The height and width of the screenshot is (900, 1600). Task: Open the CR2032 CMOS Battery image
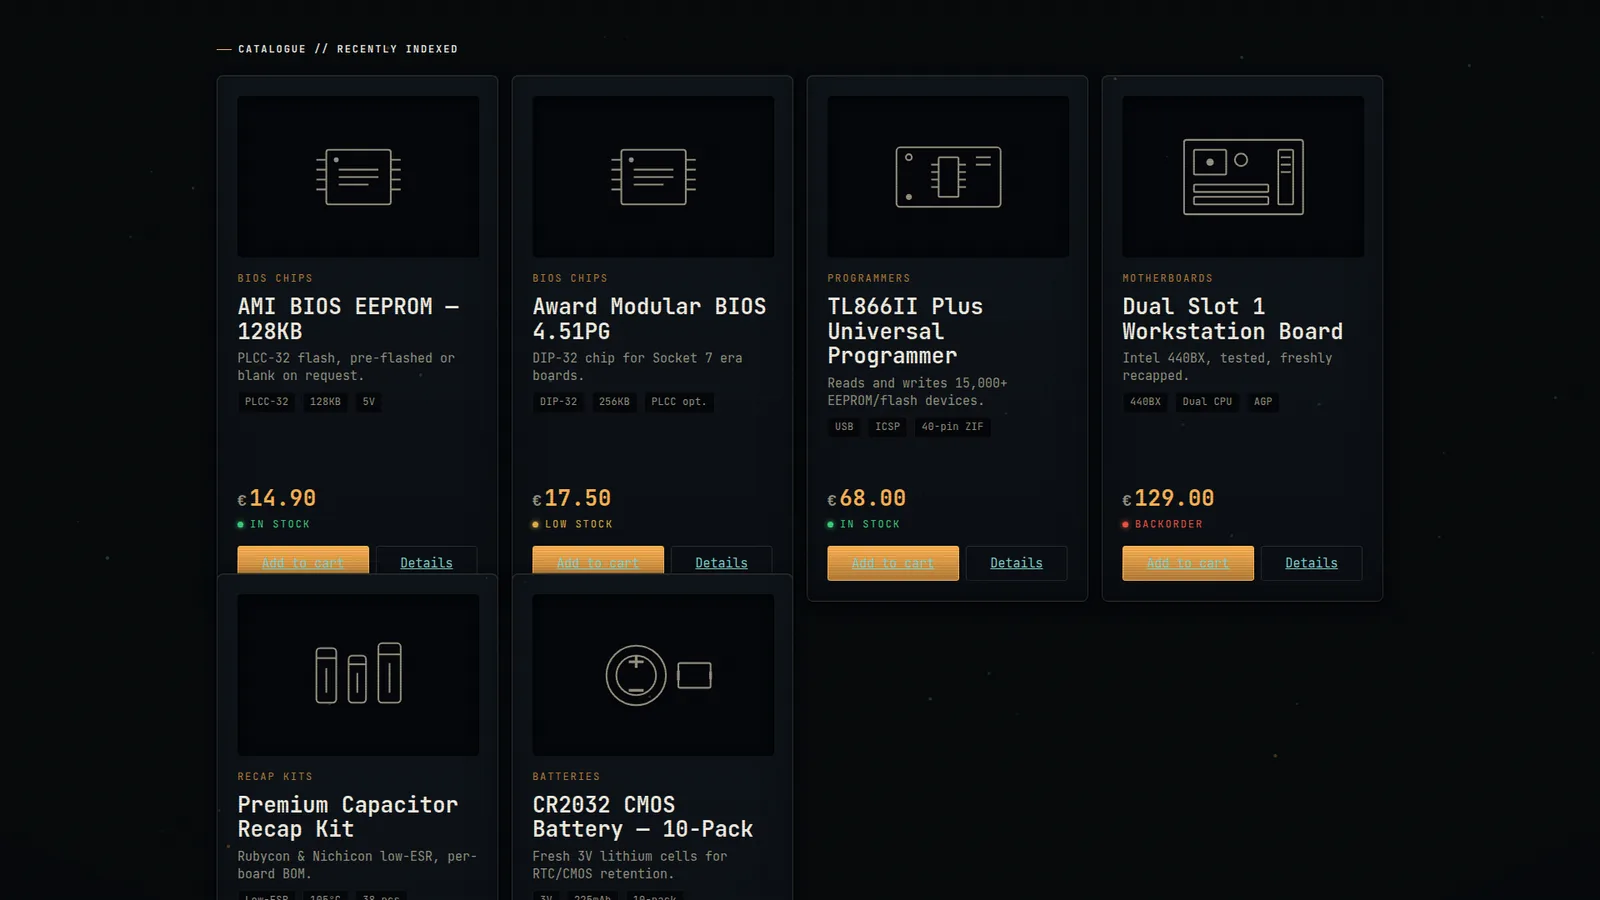pos(653,675)
